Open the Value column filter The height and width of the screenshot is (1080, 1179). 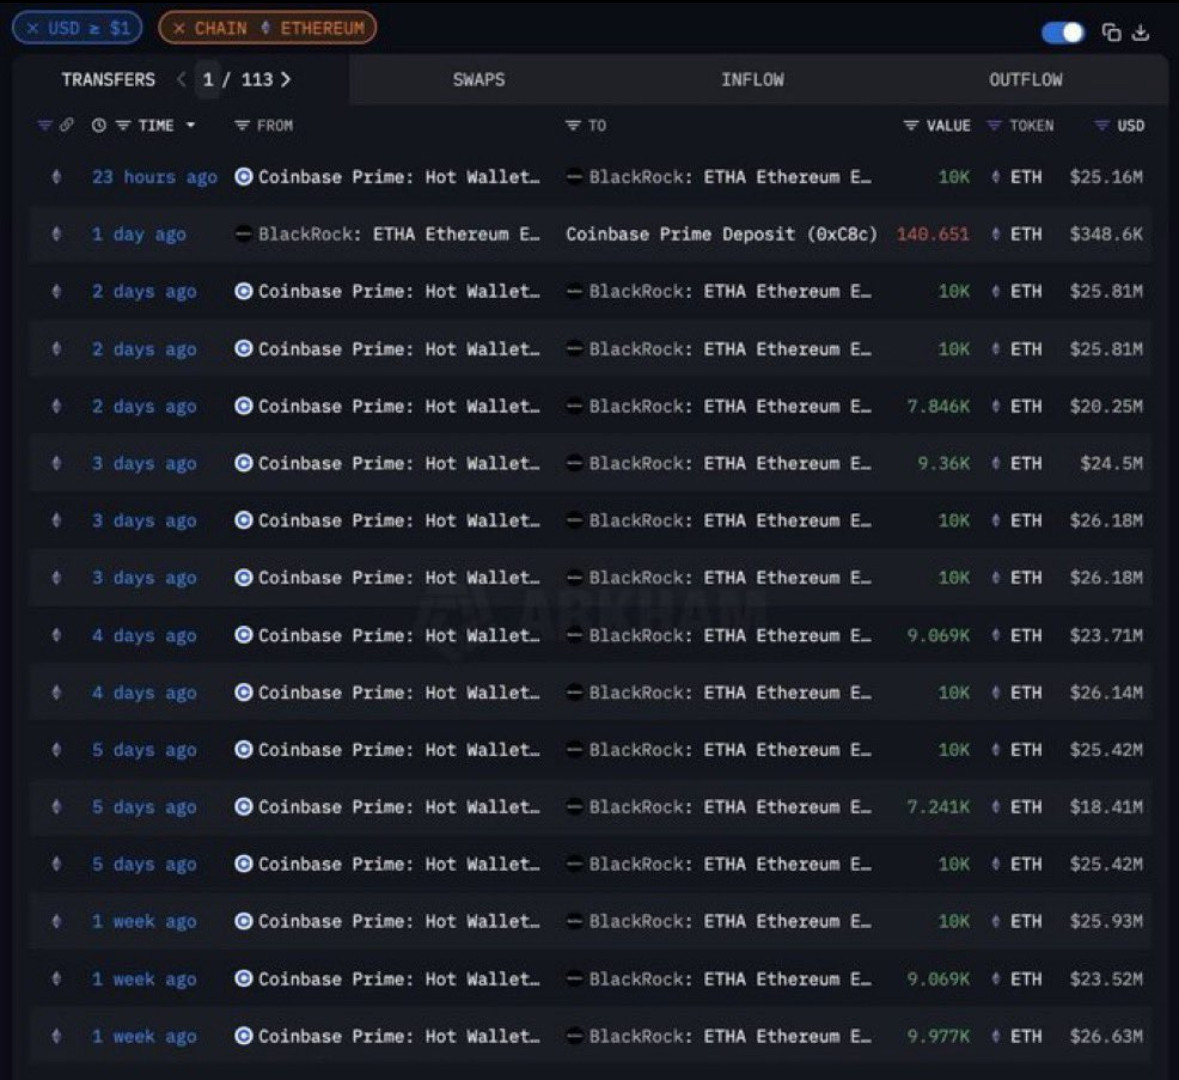click(x=911, y=126)
